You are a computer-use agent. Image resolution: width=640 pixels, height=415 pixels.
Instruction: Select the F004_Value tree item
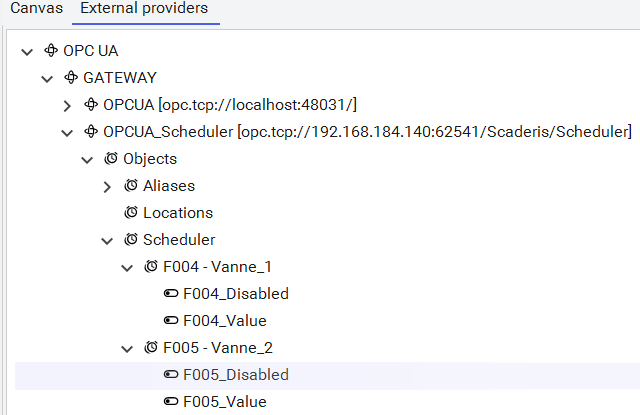point(225,321)
